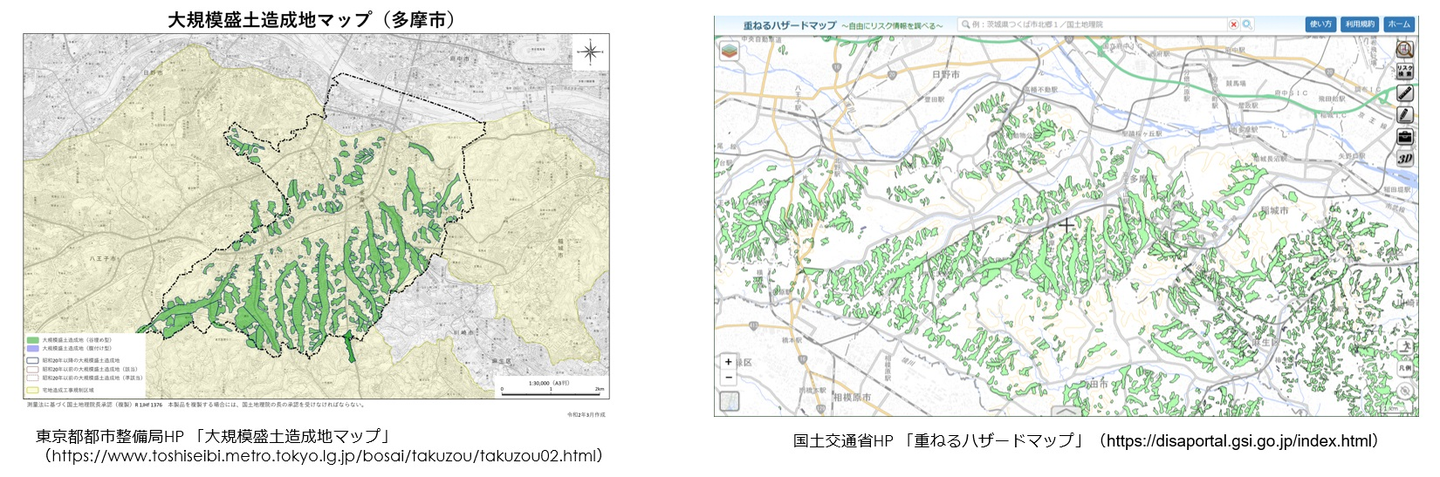Click the blue 腹付け型 legend swatch
This screenshot has width=1440, height=477.
coord(35,349)
